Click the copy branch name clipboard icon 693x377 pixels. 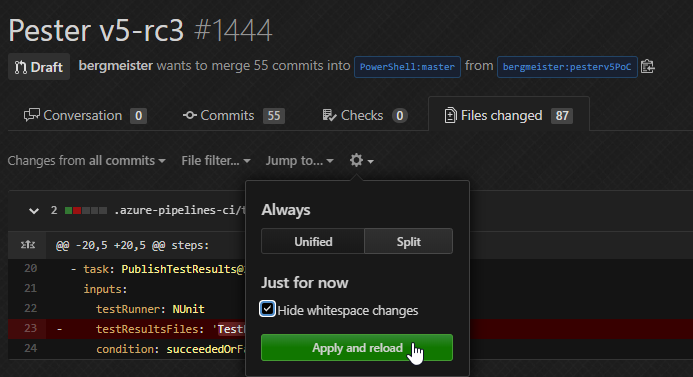point(647,67)
